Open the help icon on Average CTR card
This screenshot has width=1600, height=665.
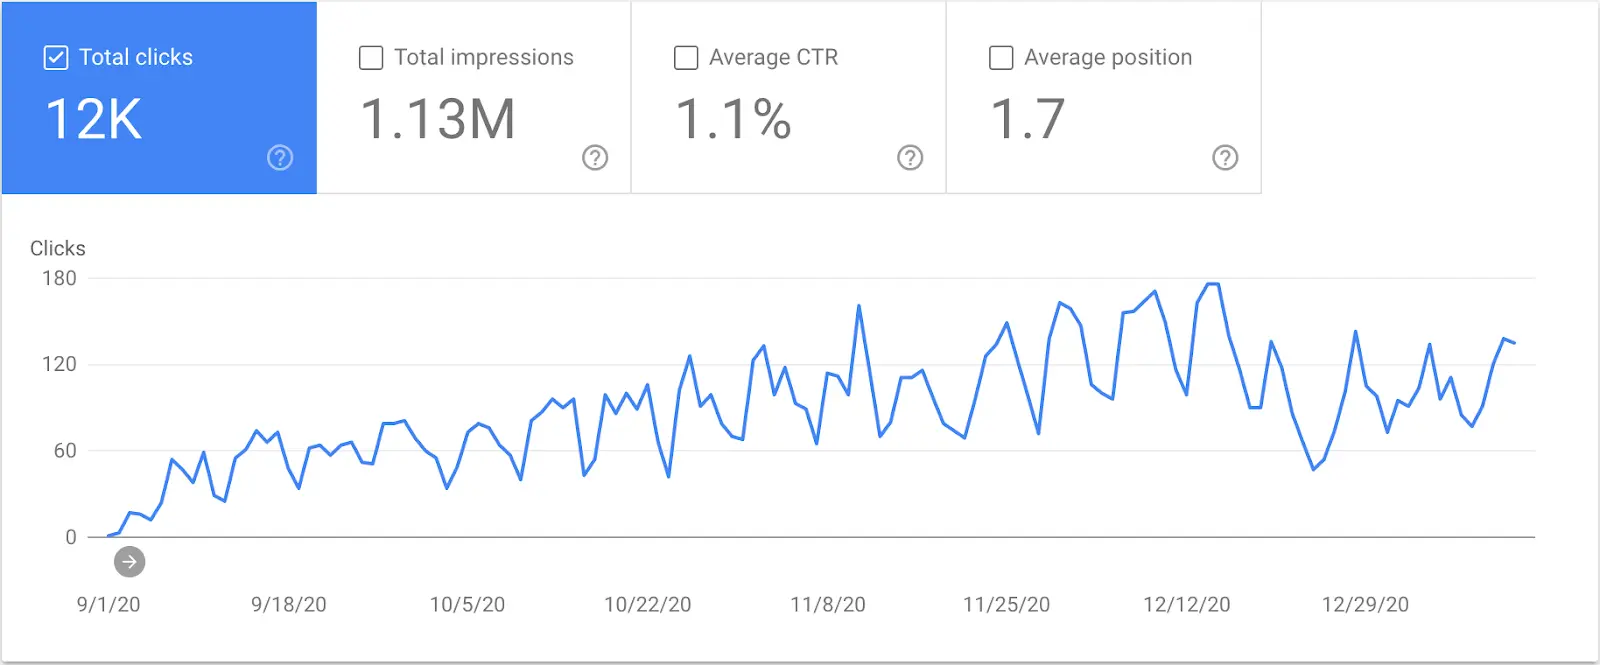pyautogui.click(x=910, y=157)
